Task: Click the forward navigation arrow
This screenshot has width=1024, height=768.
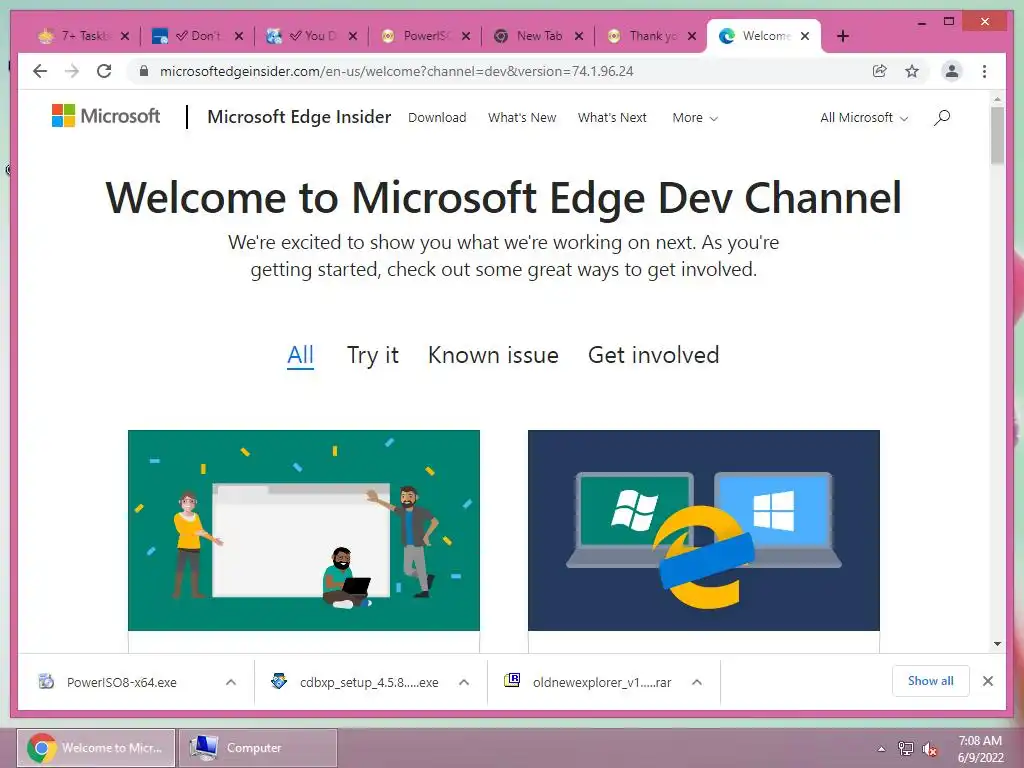Action: [x=72, y=71]
